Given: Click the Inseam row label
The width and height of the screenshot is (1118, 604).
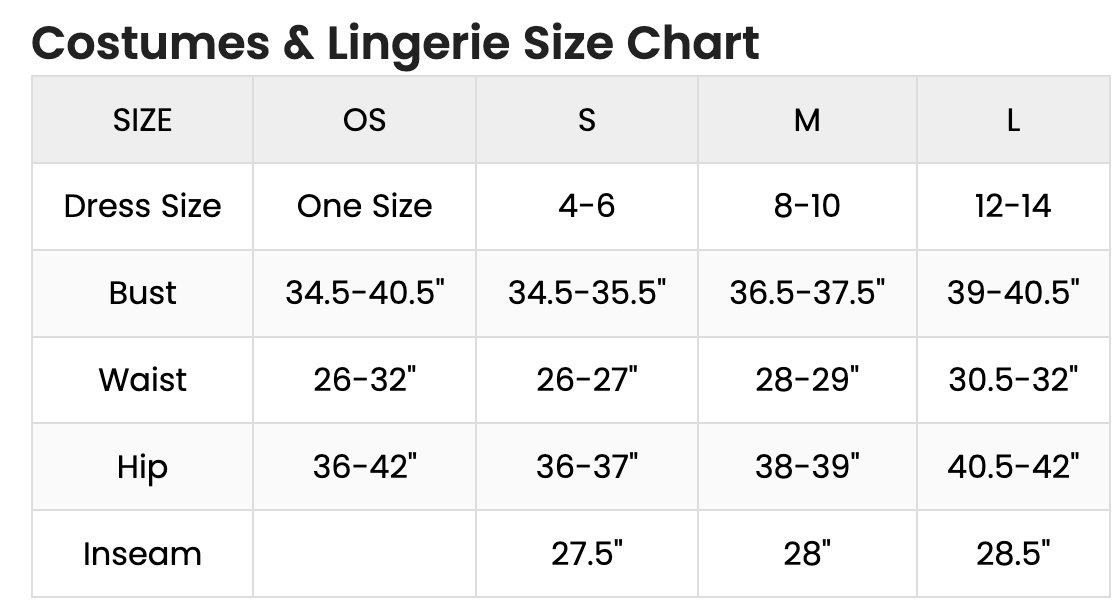Looking at the screenshot, I should click(x=142, y=554).
